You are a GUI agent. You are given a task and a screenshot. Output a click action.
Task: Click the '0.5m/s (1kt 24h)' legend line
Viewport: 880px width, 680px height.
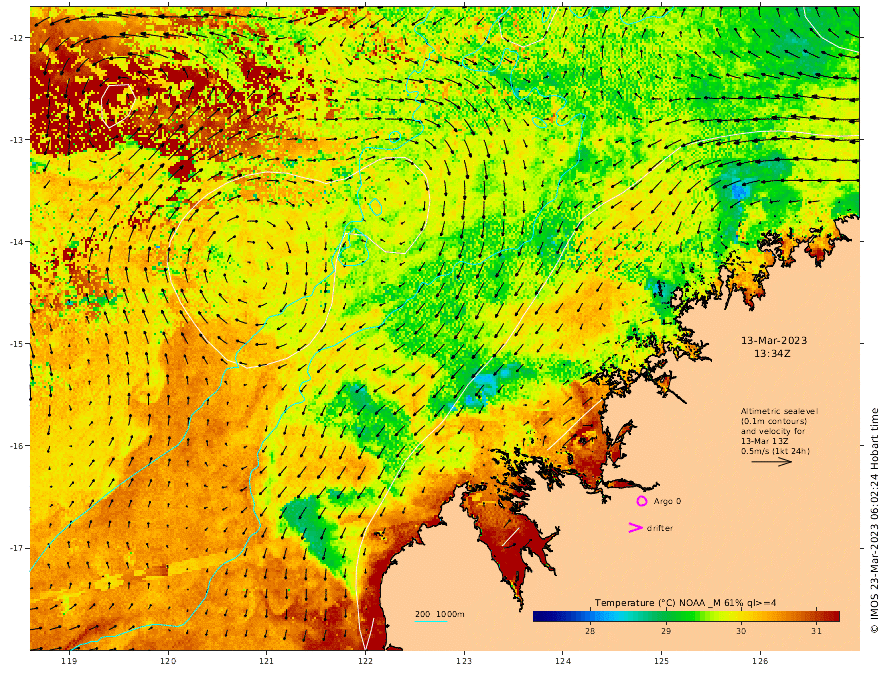[x=775, y=451]
